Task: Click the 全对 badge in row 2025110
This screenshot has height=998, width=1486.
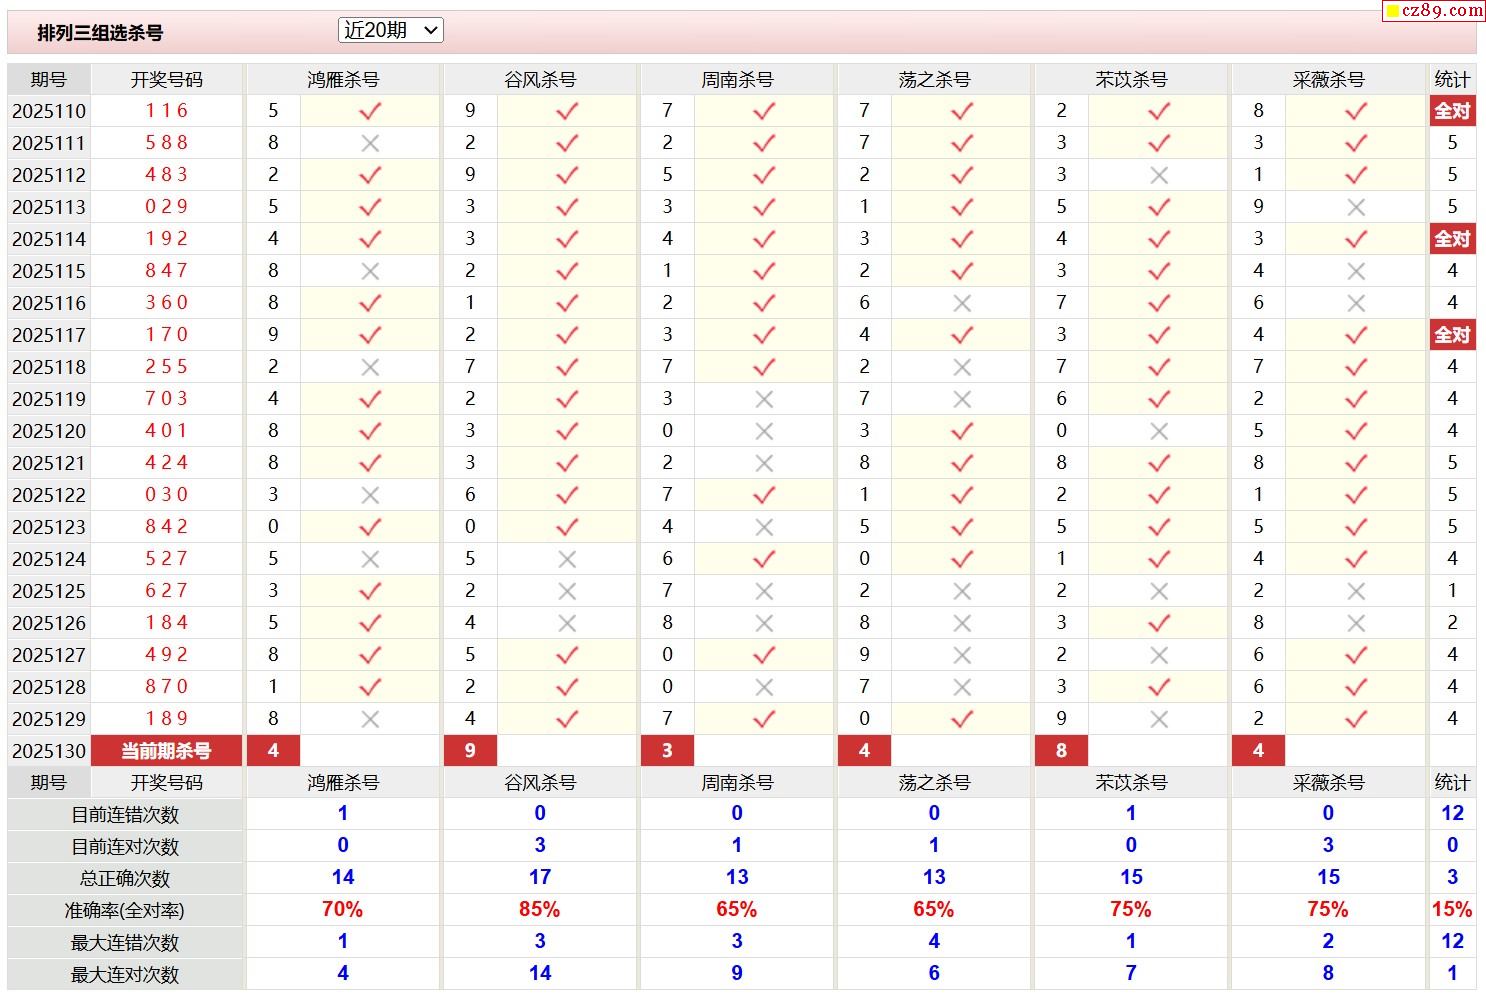Action: tap(1452, 111)
